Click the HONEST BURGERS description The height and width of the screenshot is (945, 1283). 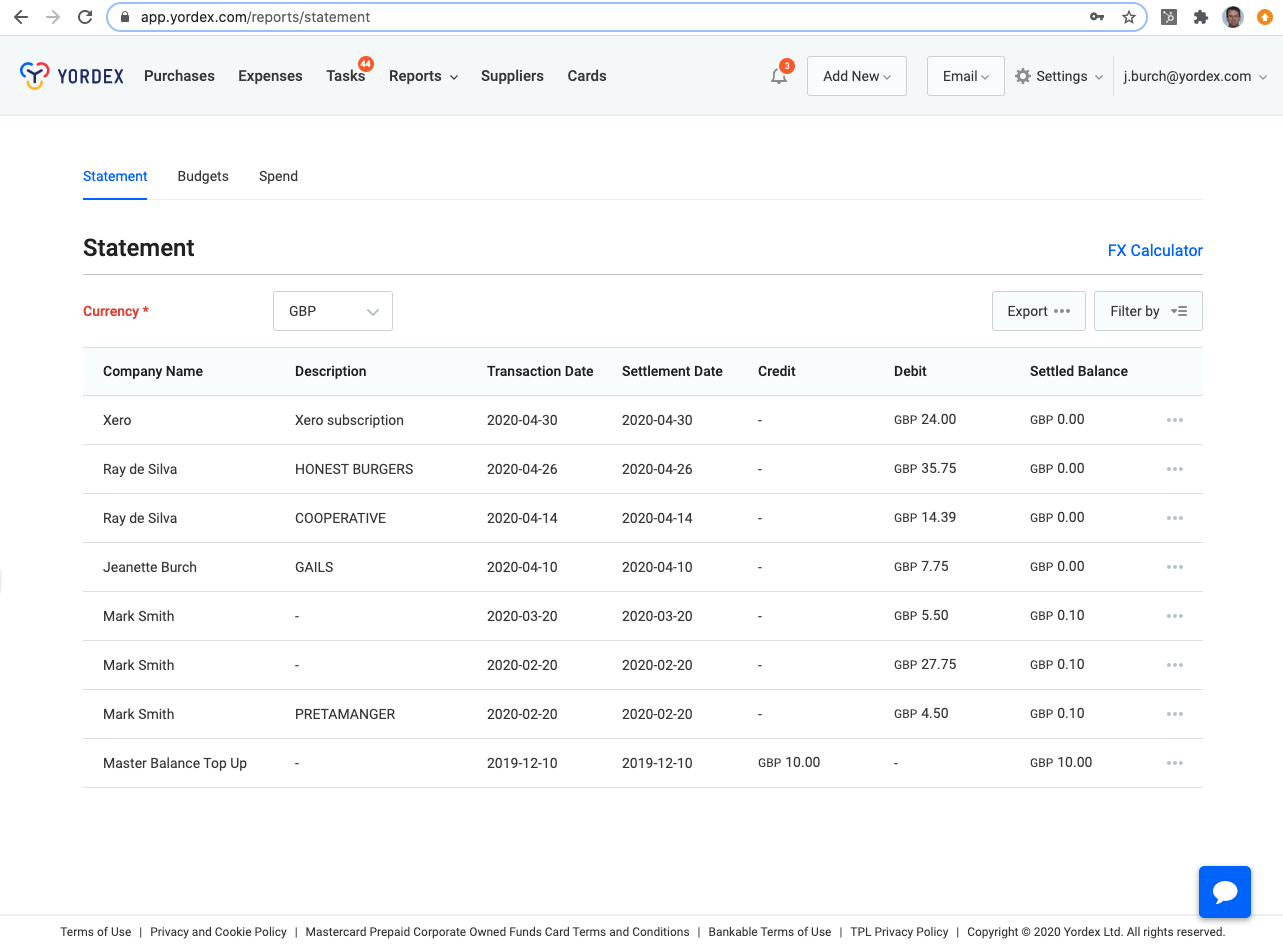click(354, 469)
